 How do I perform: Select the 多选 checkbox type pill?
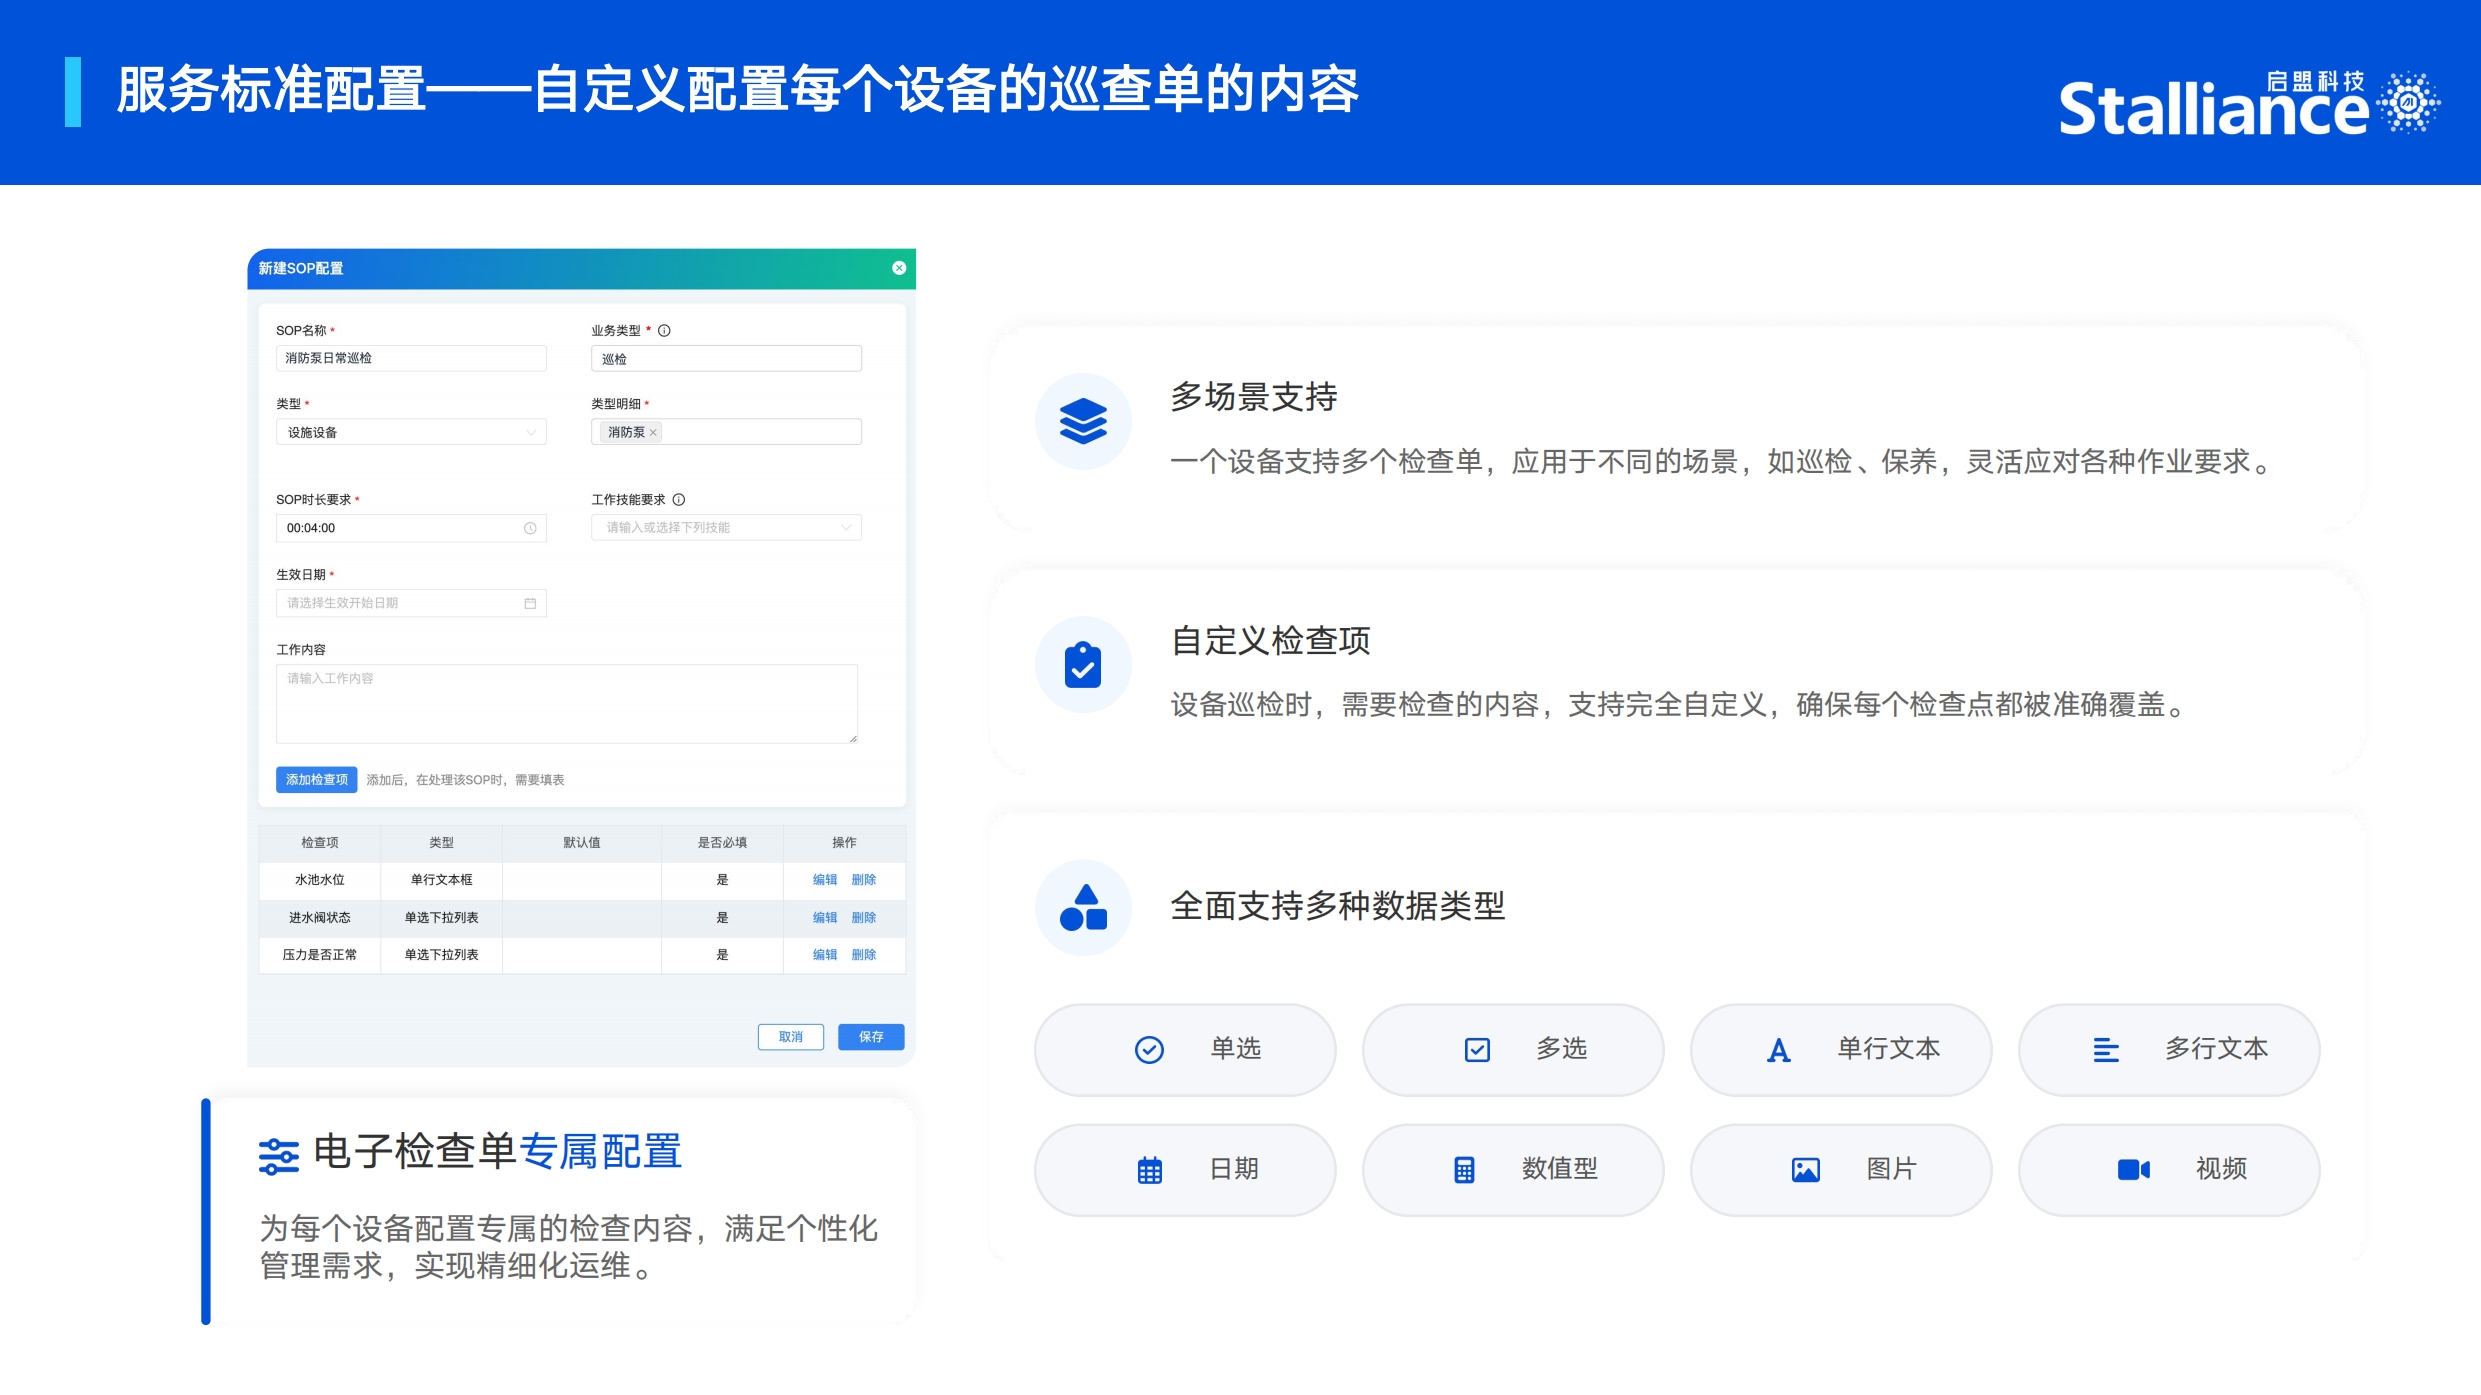(1512, 1049)
